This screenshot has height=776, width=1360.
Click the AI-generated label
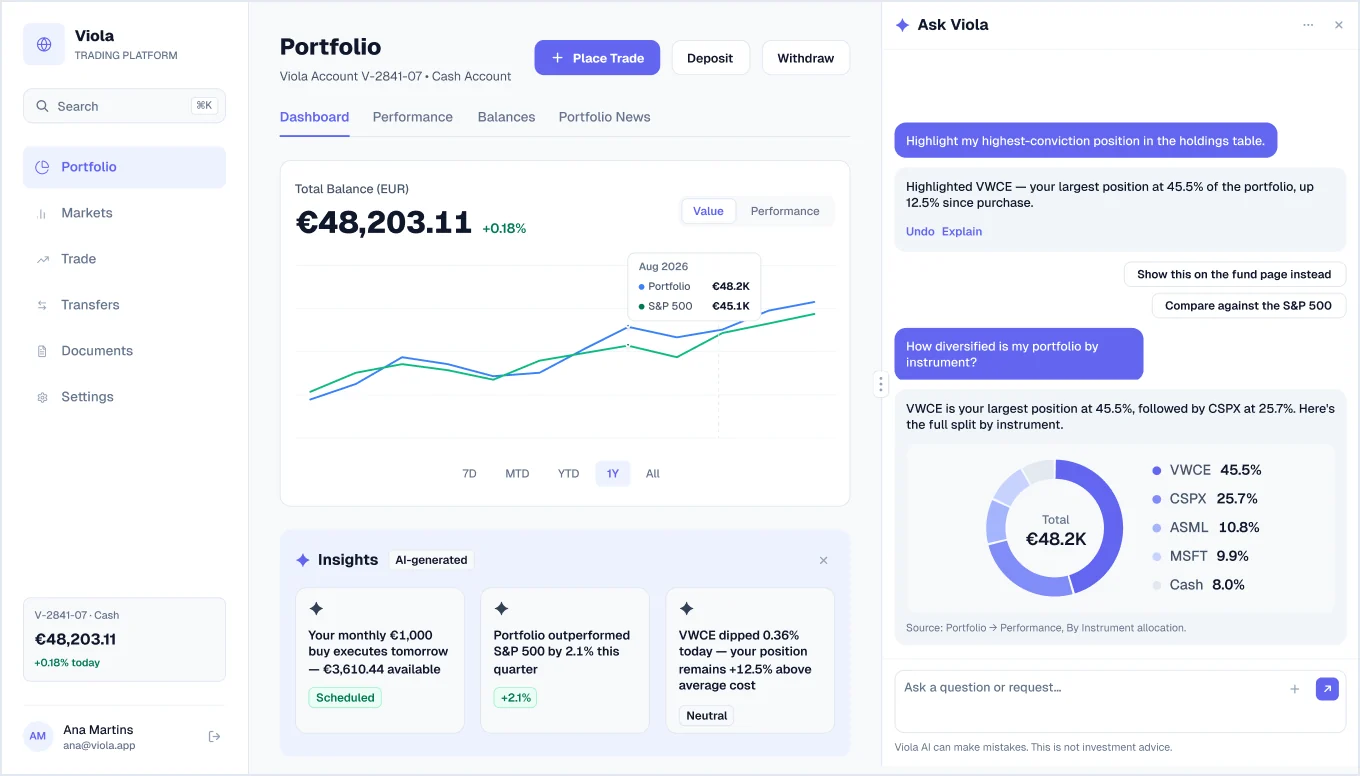tap(431, 560)
